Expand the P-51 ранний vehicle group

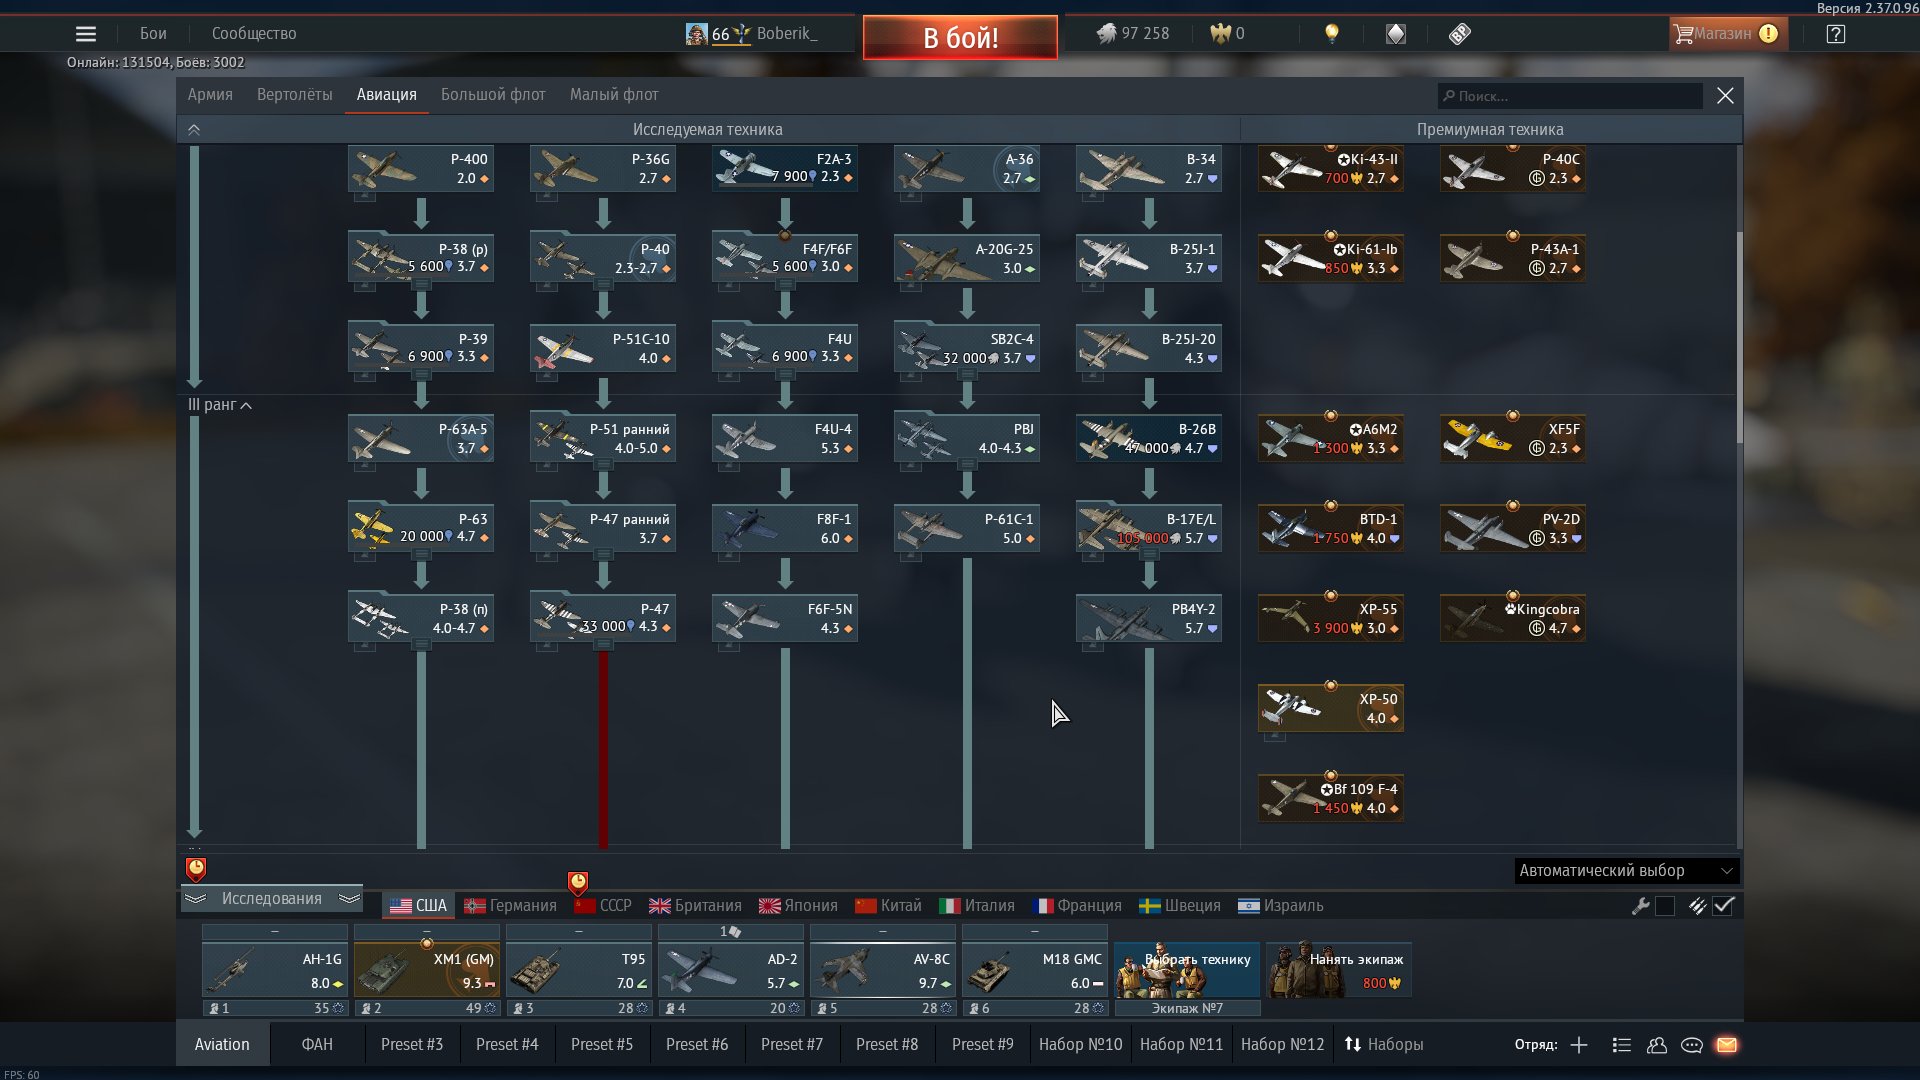pyautogui.click(x=603, y=465)
